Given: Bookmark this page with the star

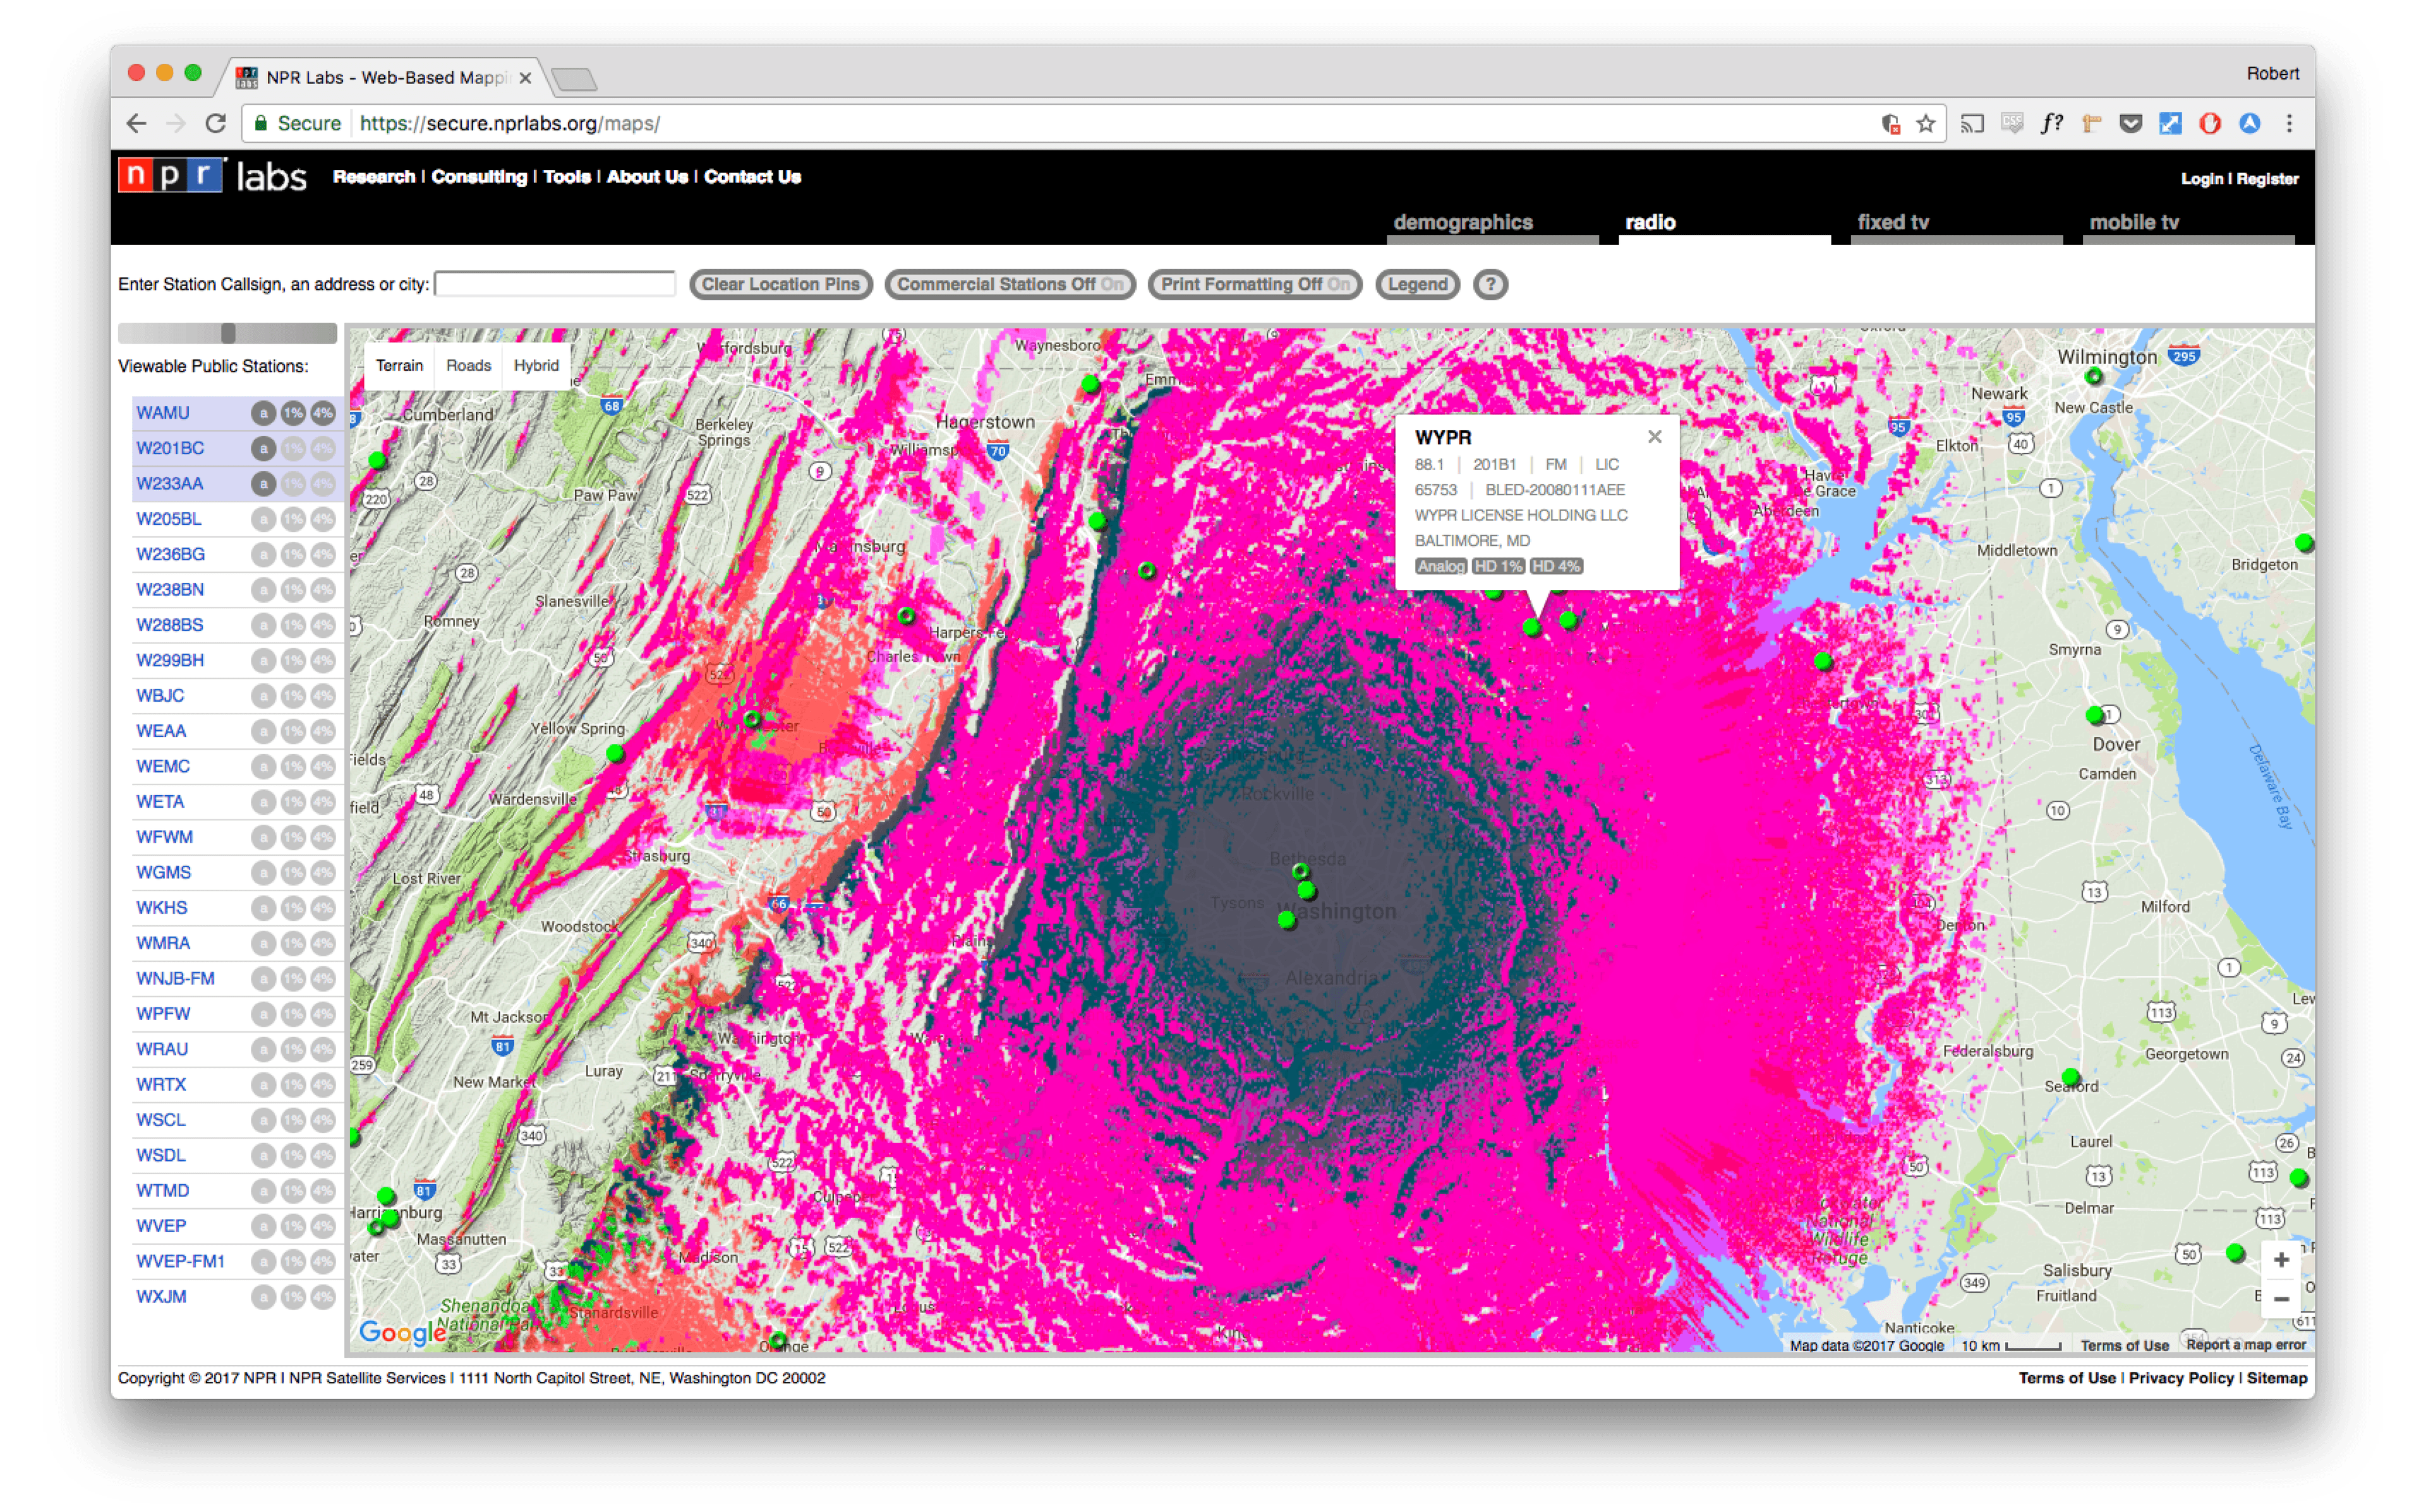Looking at the screenshot, I should pyautogui.click(x=1925, y=123).
